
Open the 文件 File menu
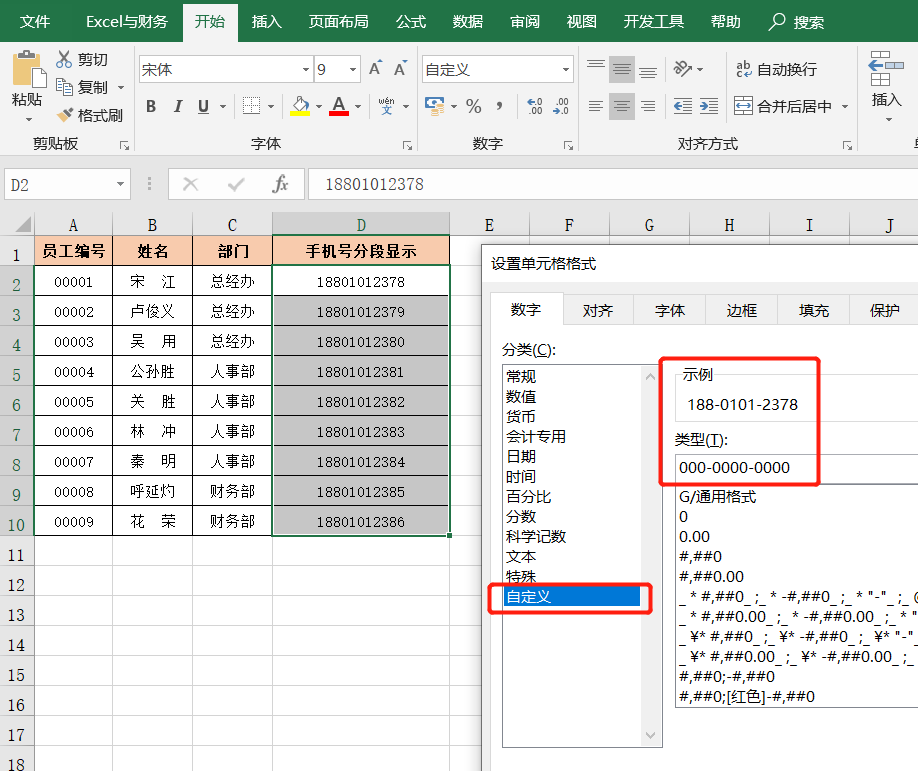pyautogui.click(x=35, y=22)
